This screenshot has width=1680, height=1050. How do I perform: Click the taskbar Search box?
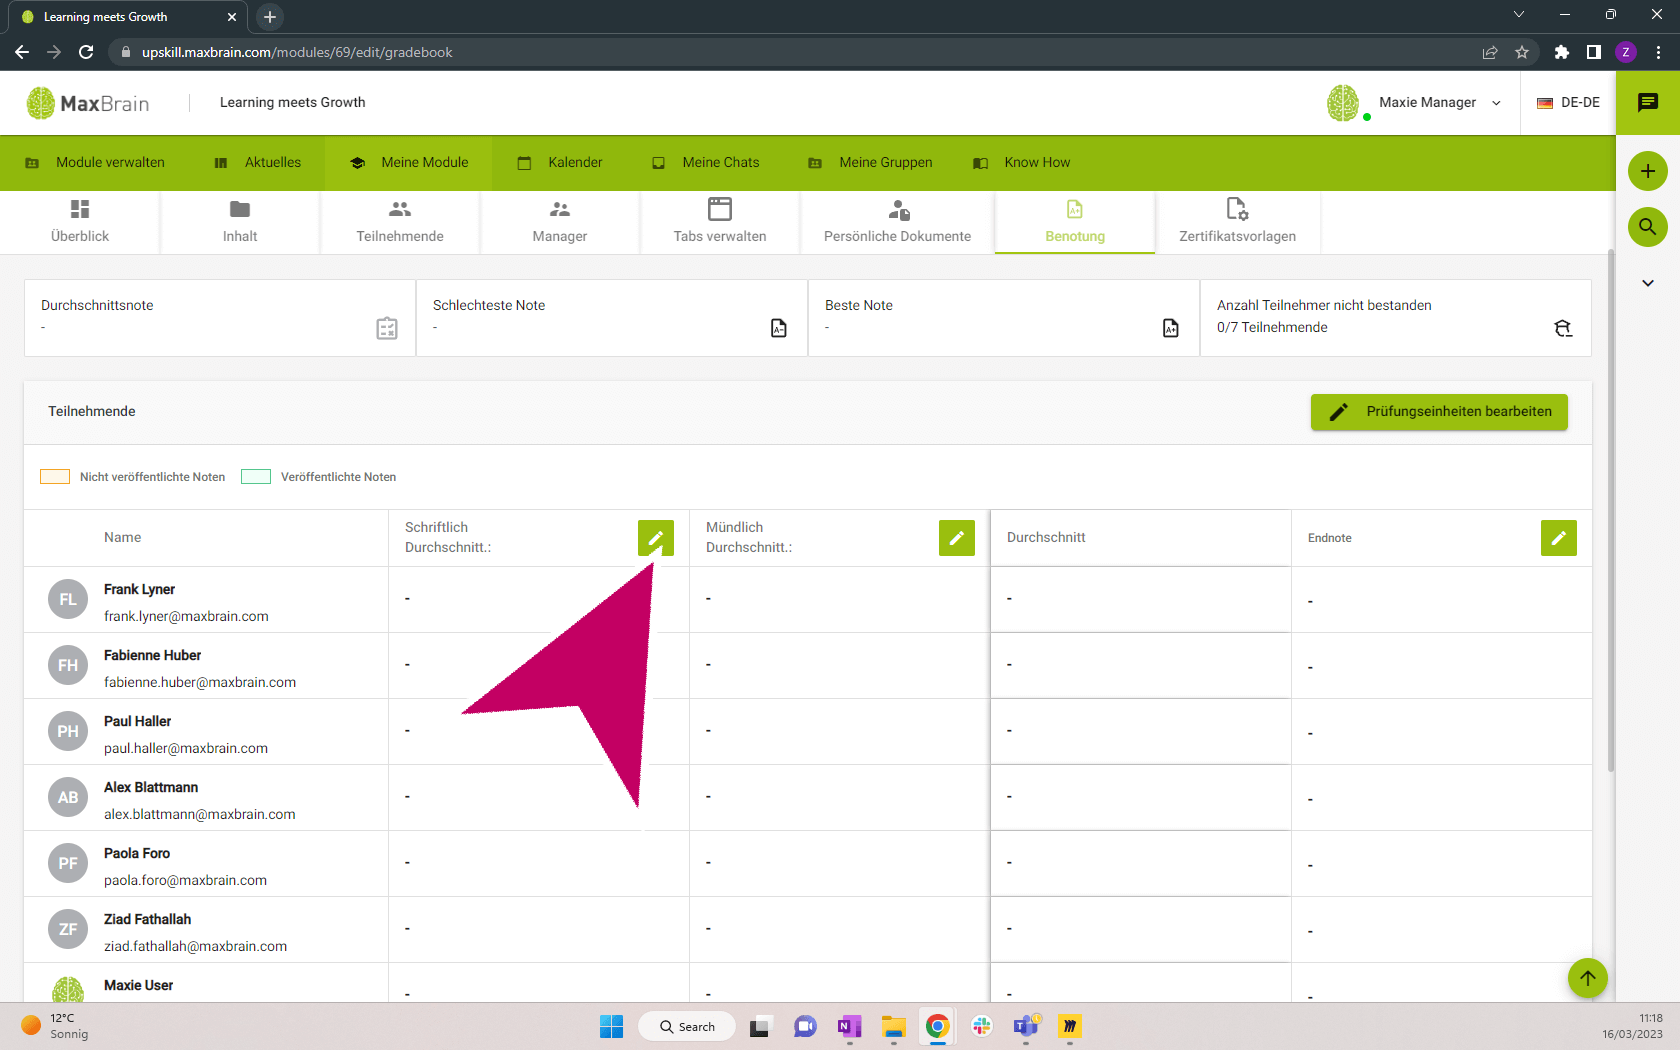(687, 1027)
